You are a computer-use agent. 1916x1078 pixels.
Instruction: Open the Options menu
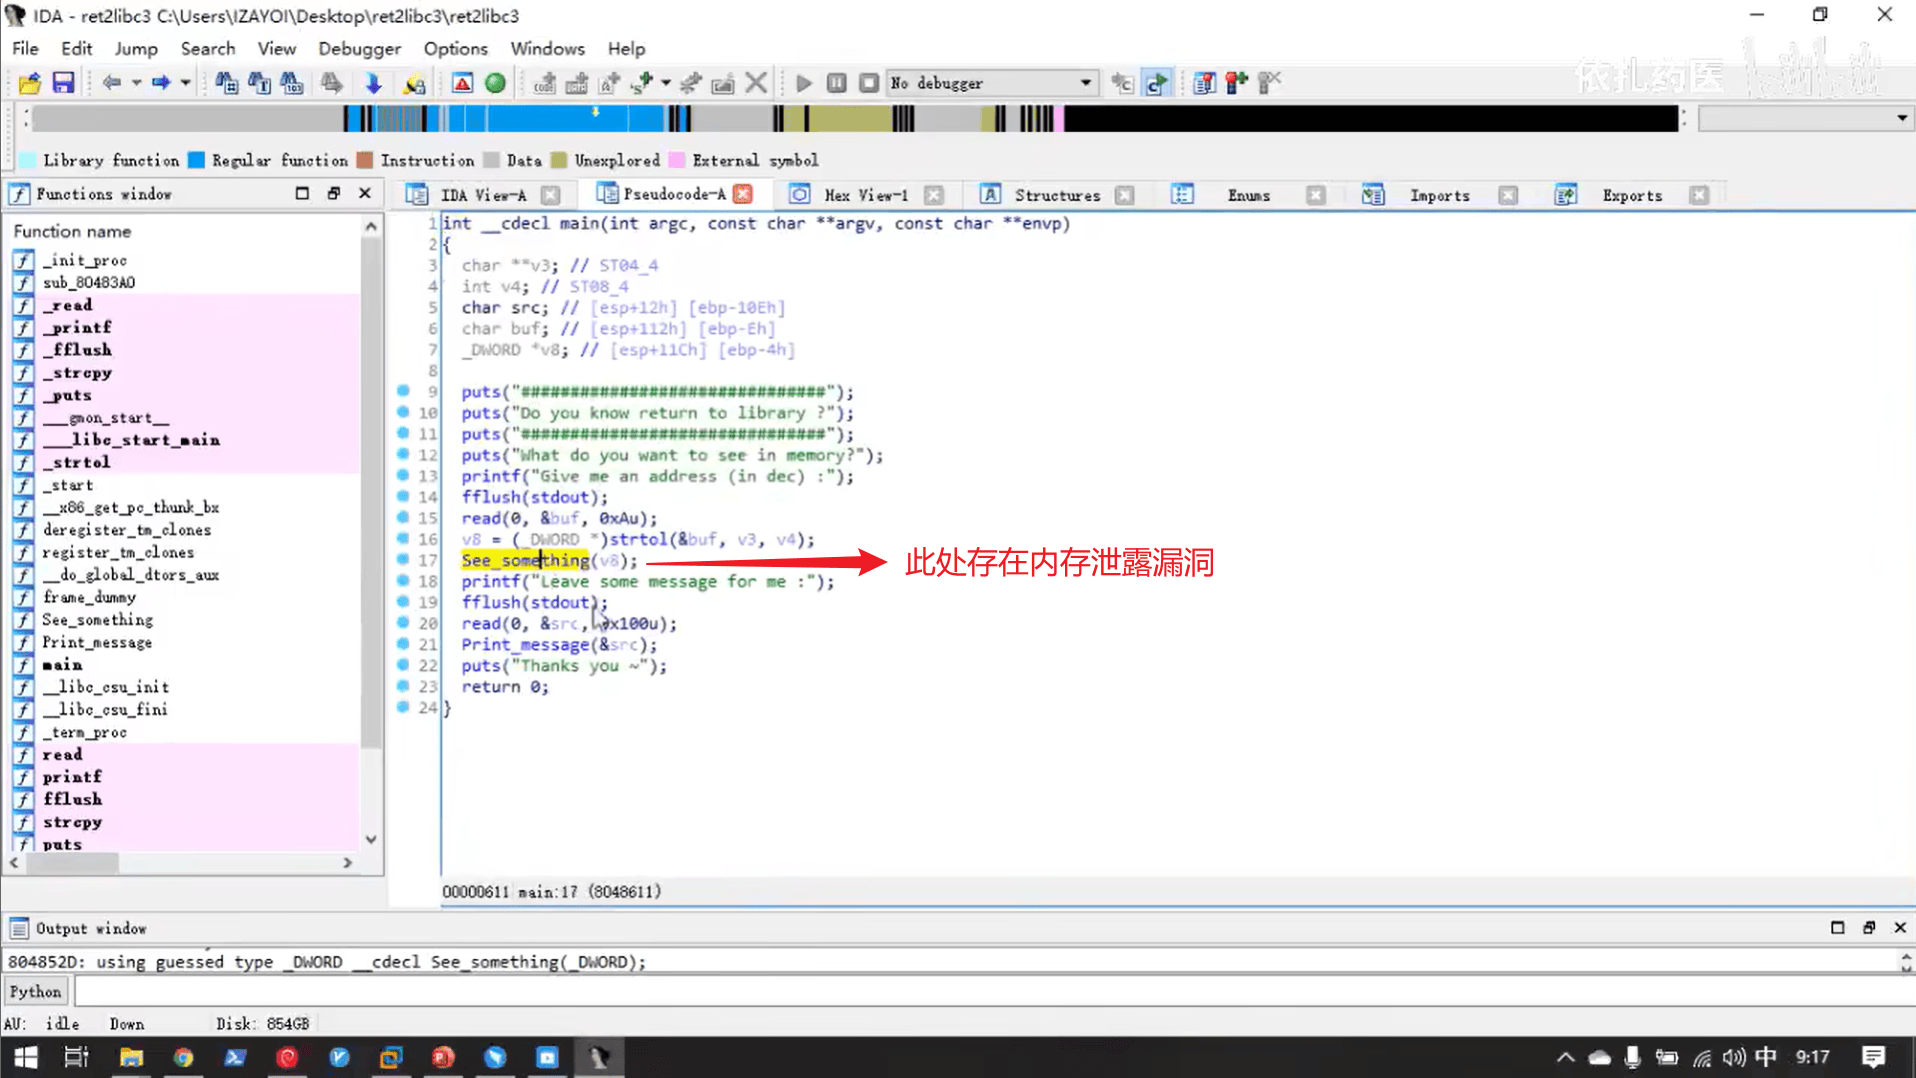coord(455,48)
